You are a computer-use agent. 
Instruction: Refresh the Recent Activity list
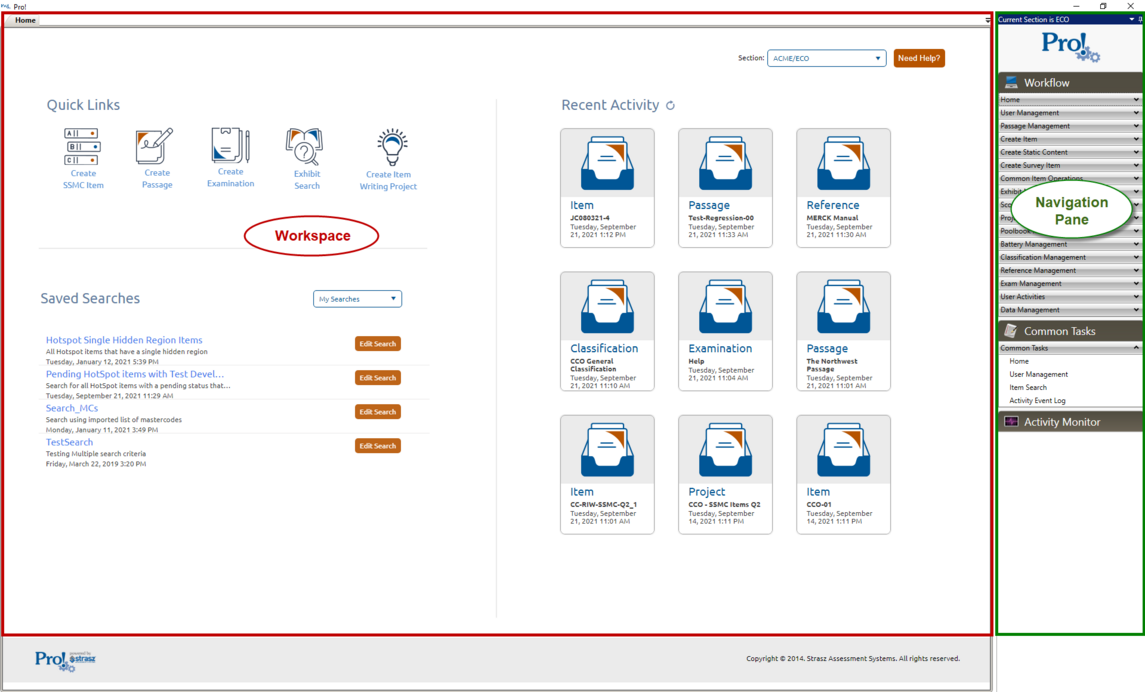(670, 105)
